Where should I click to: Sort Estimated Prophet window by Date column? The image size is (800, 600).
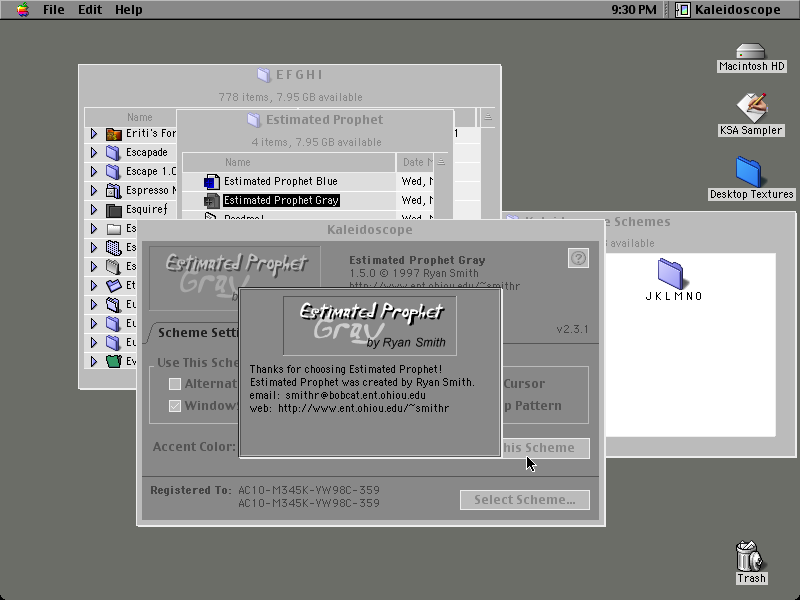click(415, 162)
